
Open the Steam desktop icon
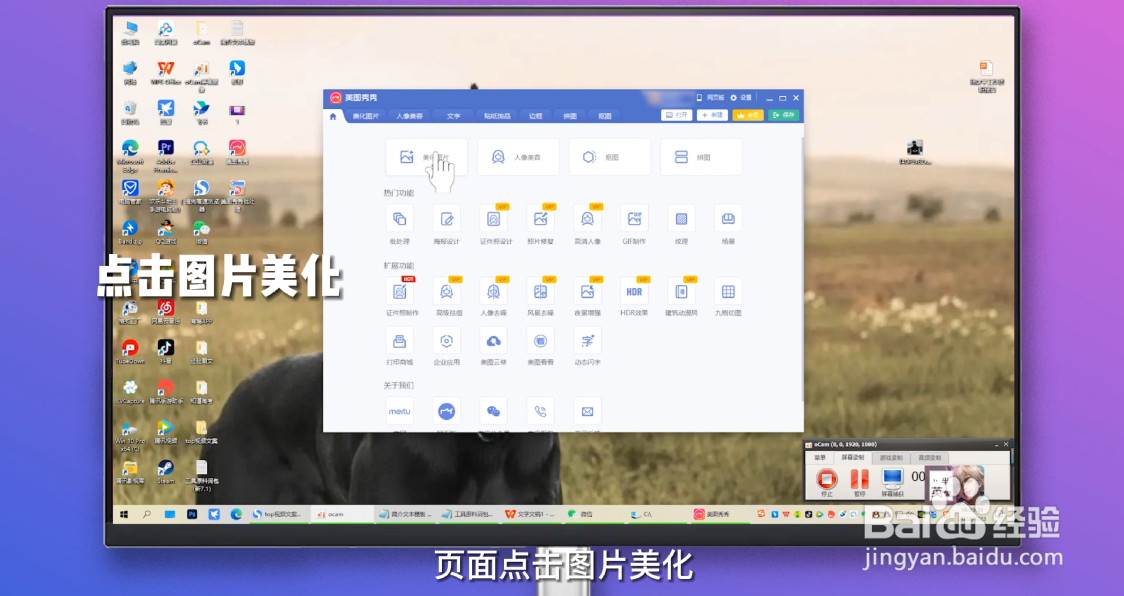166,471
